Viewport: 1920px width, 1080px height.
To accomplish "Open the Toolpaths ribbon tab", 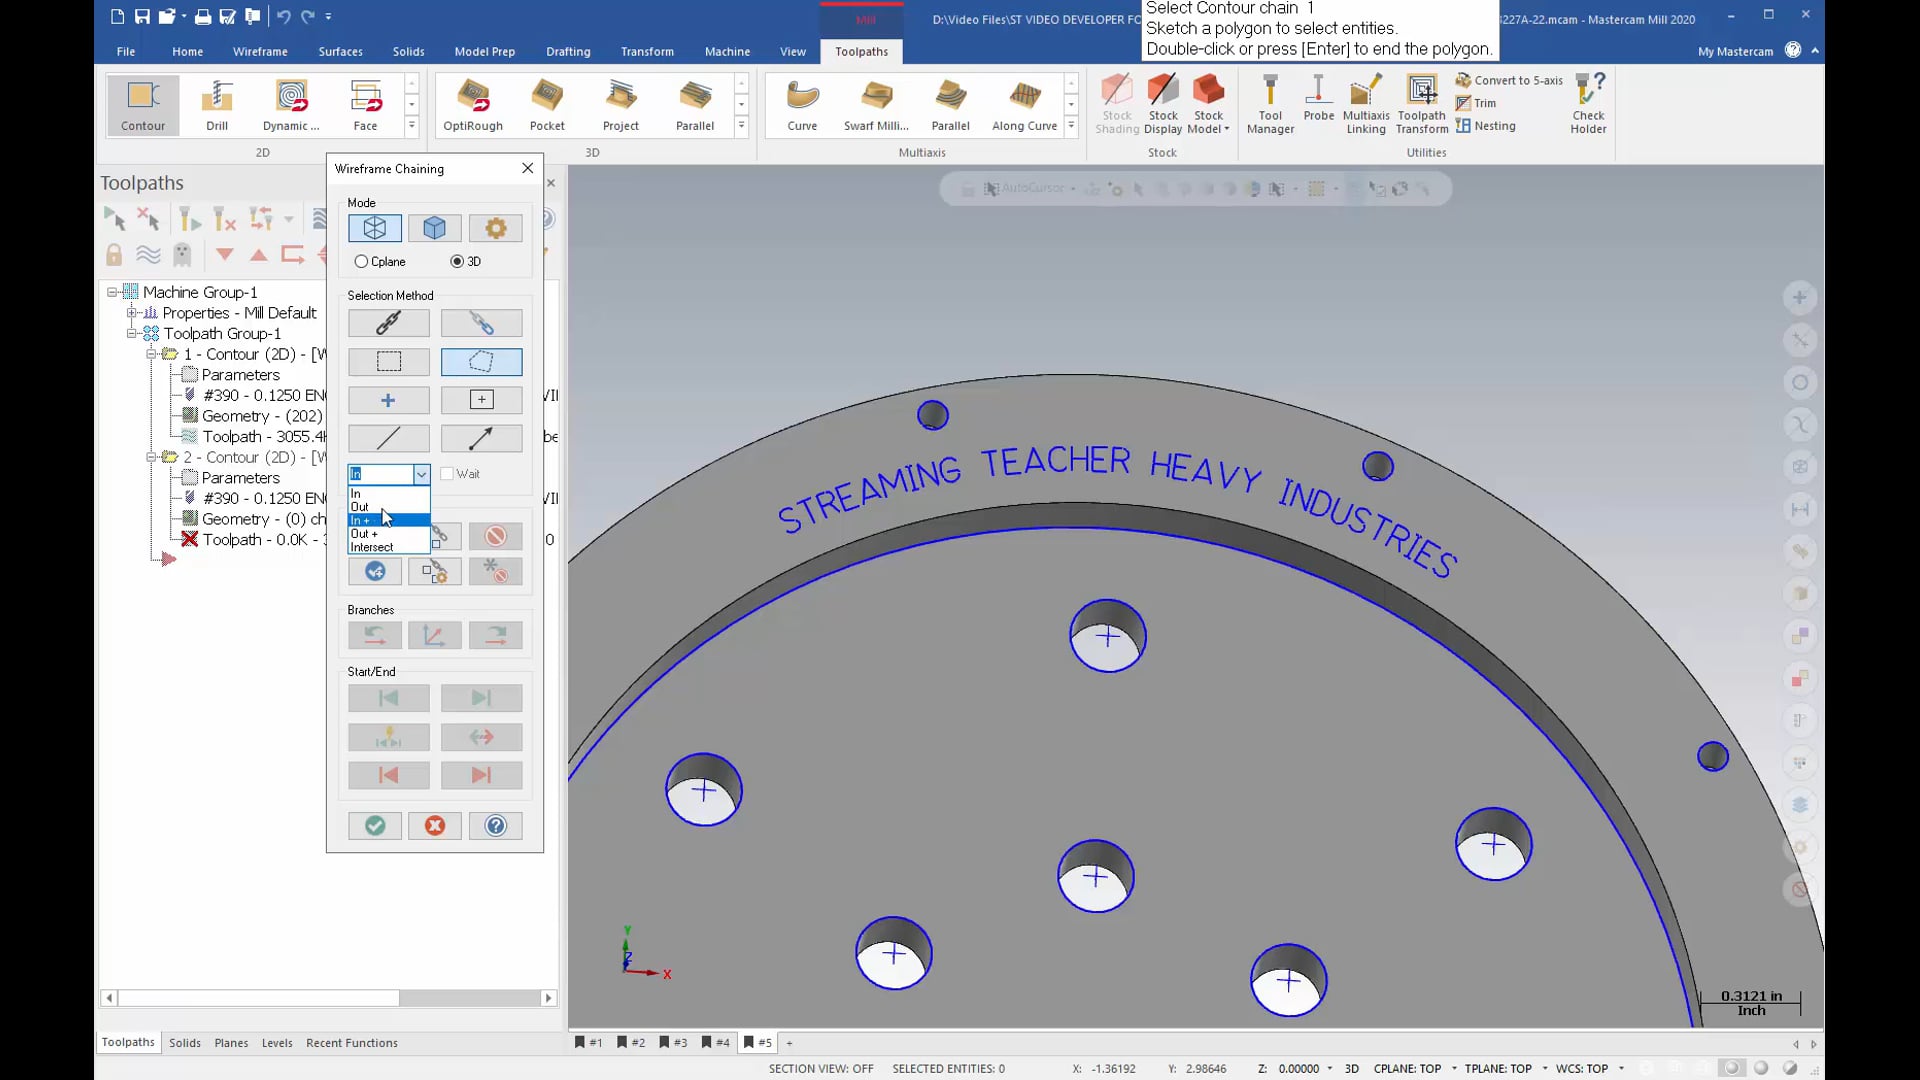I will click(x=860, y=50).
